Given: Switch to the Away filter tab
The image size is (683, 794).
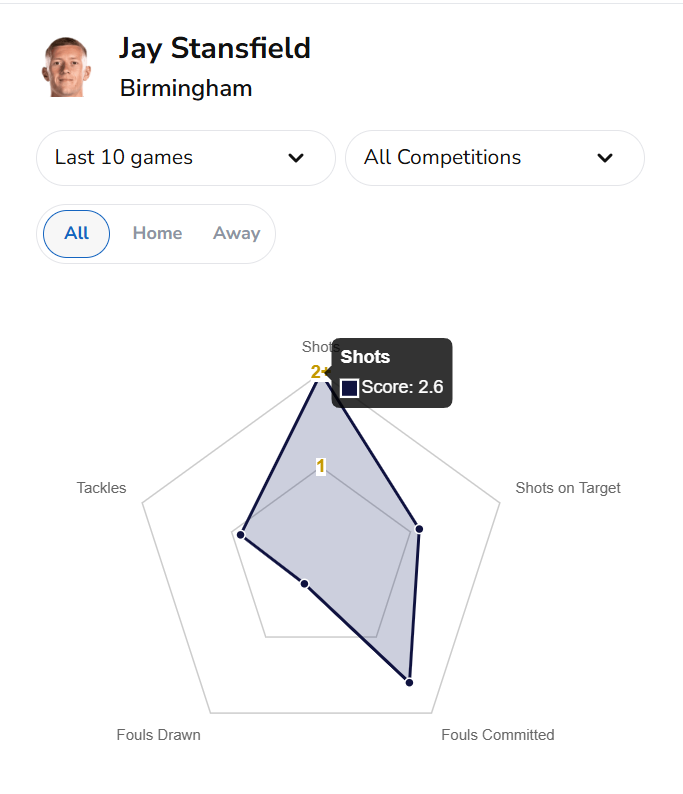Looking at the screenshot, I should click(236, 234).
